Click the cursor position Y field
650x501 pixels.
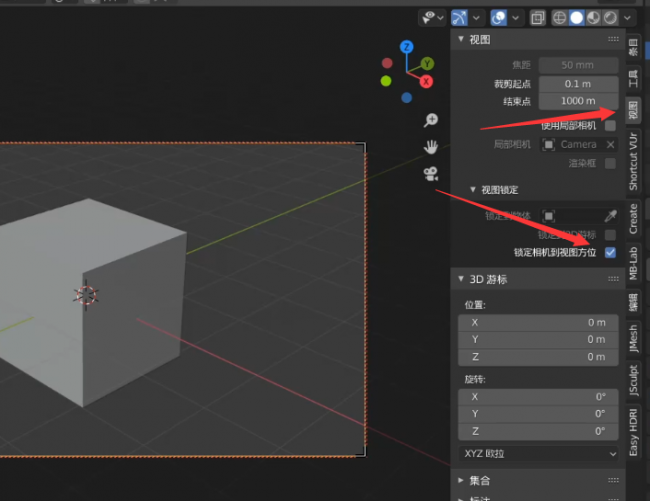[538, 339]
